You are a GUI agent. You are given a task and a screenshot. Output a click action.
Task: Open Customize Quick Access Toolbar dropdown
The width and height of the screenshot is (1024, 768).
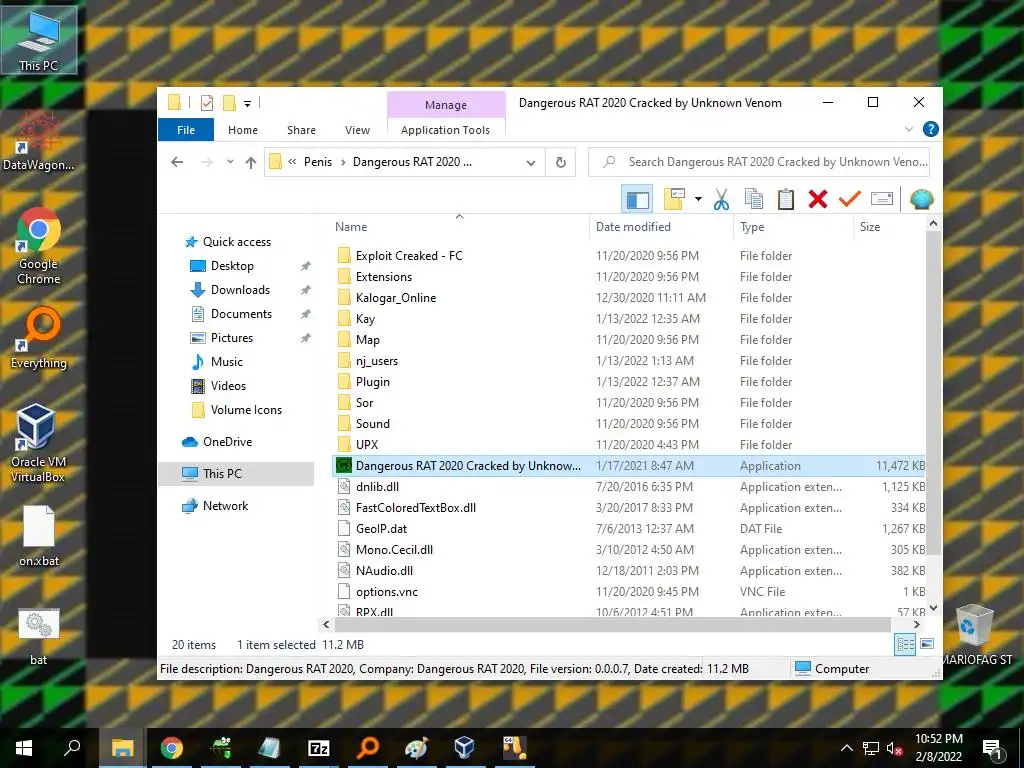click(x=248, y=103)
